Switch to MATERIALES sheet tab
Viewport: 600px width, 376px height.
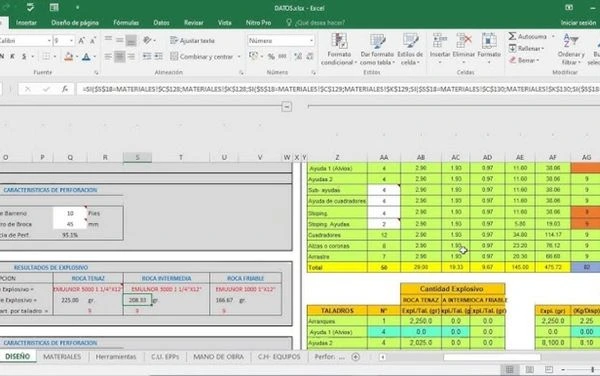click(x=62, y=356)
